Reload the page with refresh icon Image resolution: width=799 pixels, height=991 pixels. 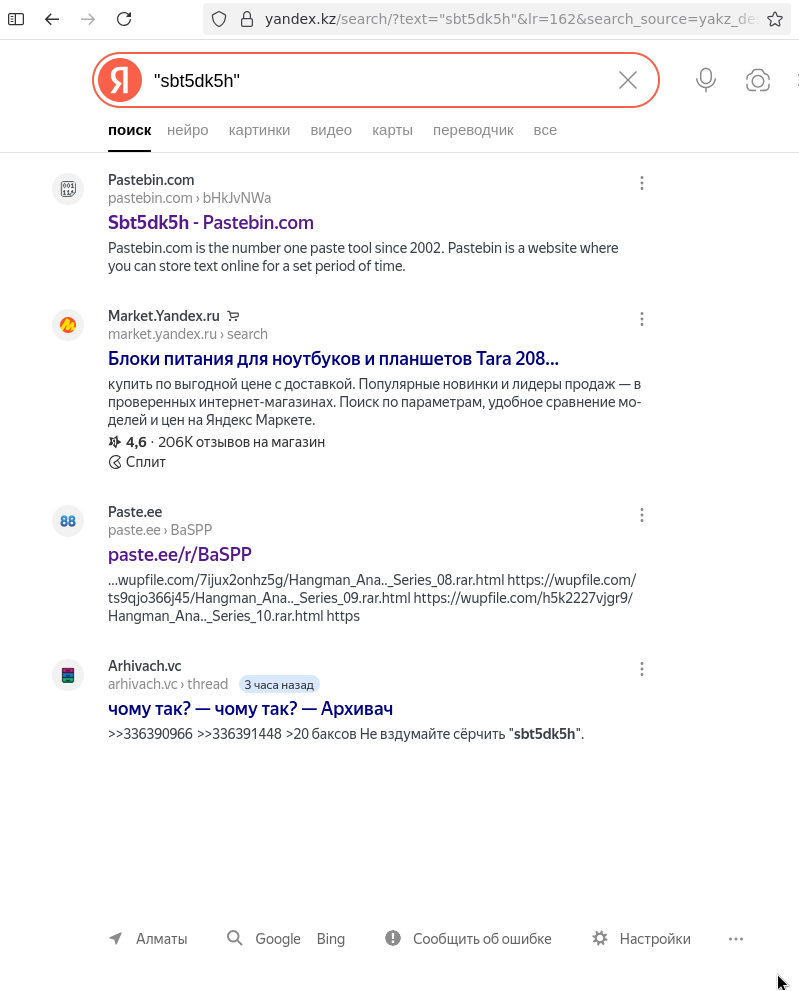tap(124, 19)
